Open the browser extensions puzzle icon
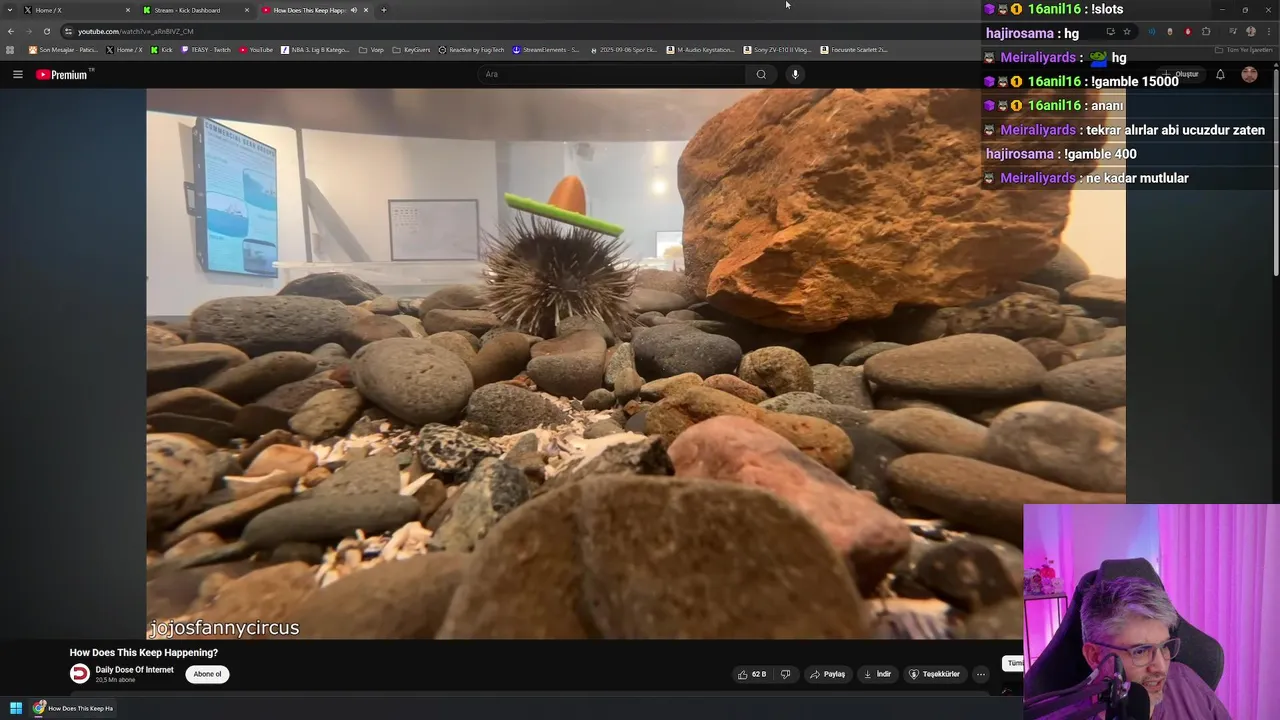 (1206, 31)
